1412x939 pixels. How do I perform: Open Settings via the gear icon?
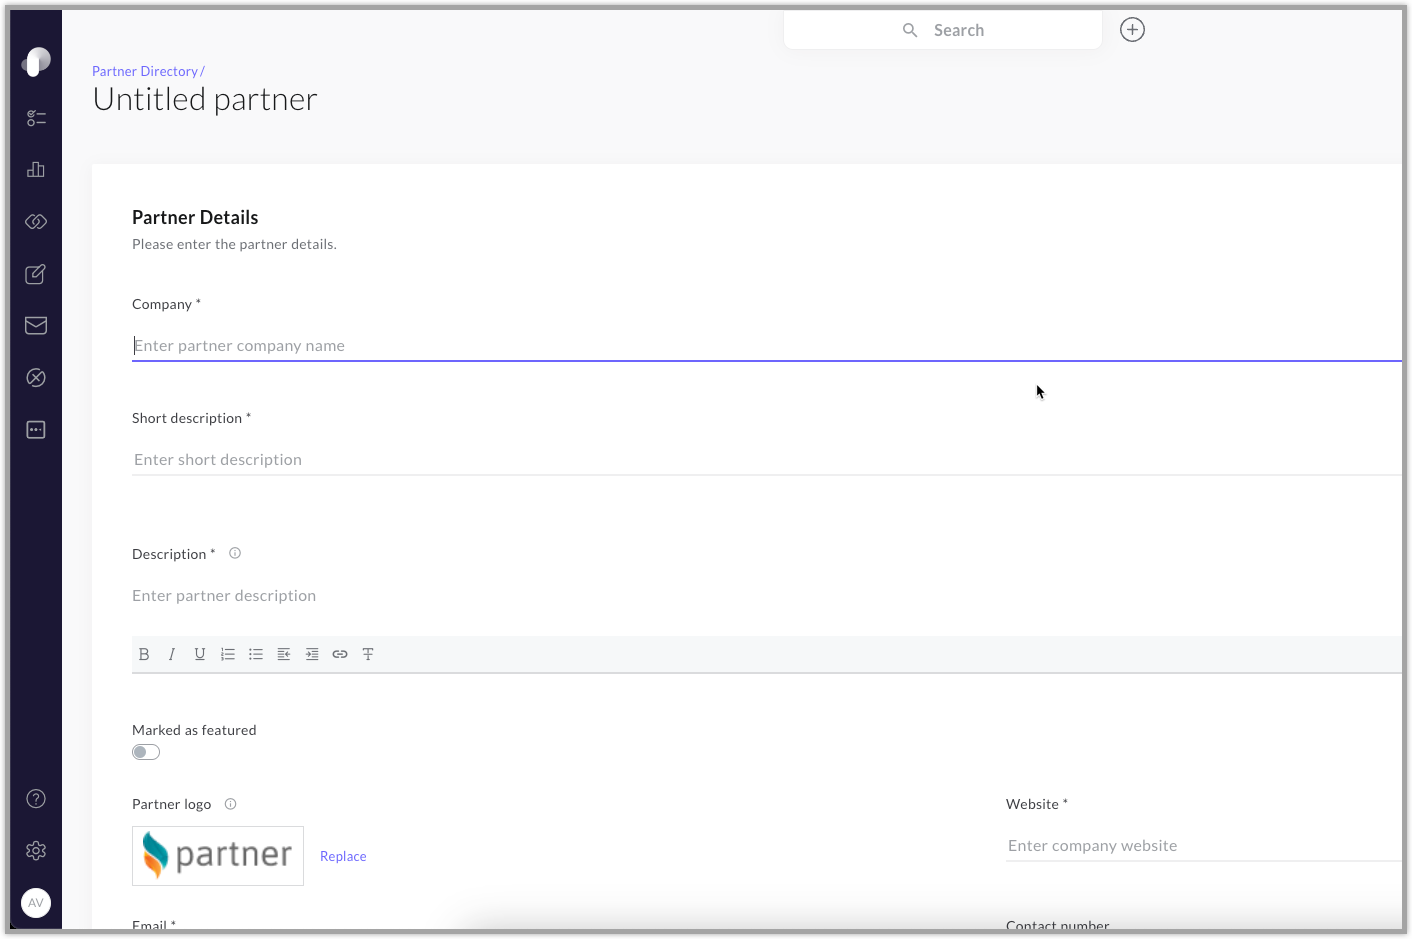coord(35,850)
